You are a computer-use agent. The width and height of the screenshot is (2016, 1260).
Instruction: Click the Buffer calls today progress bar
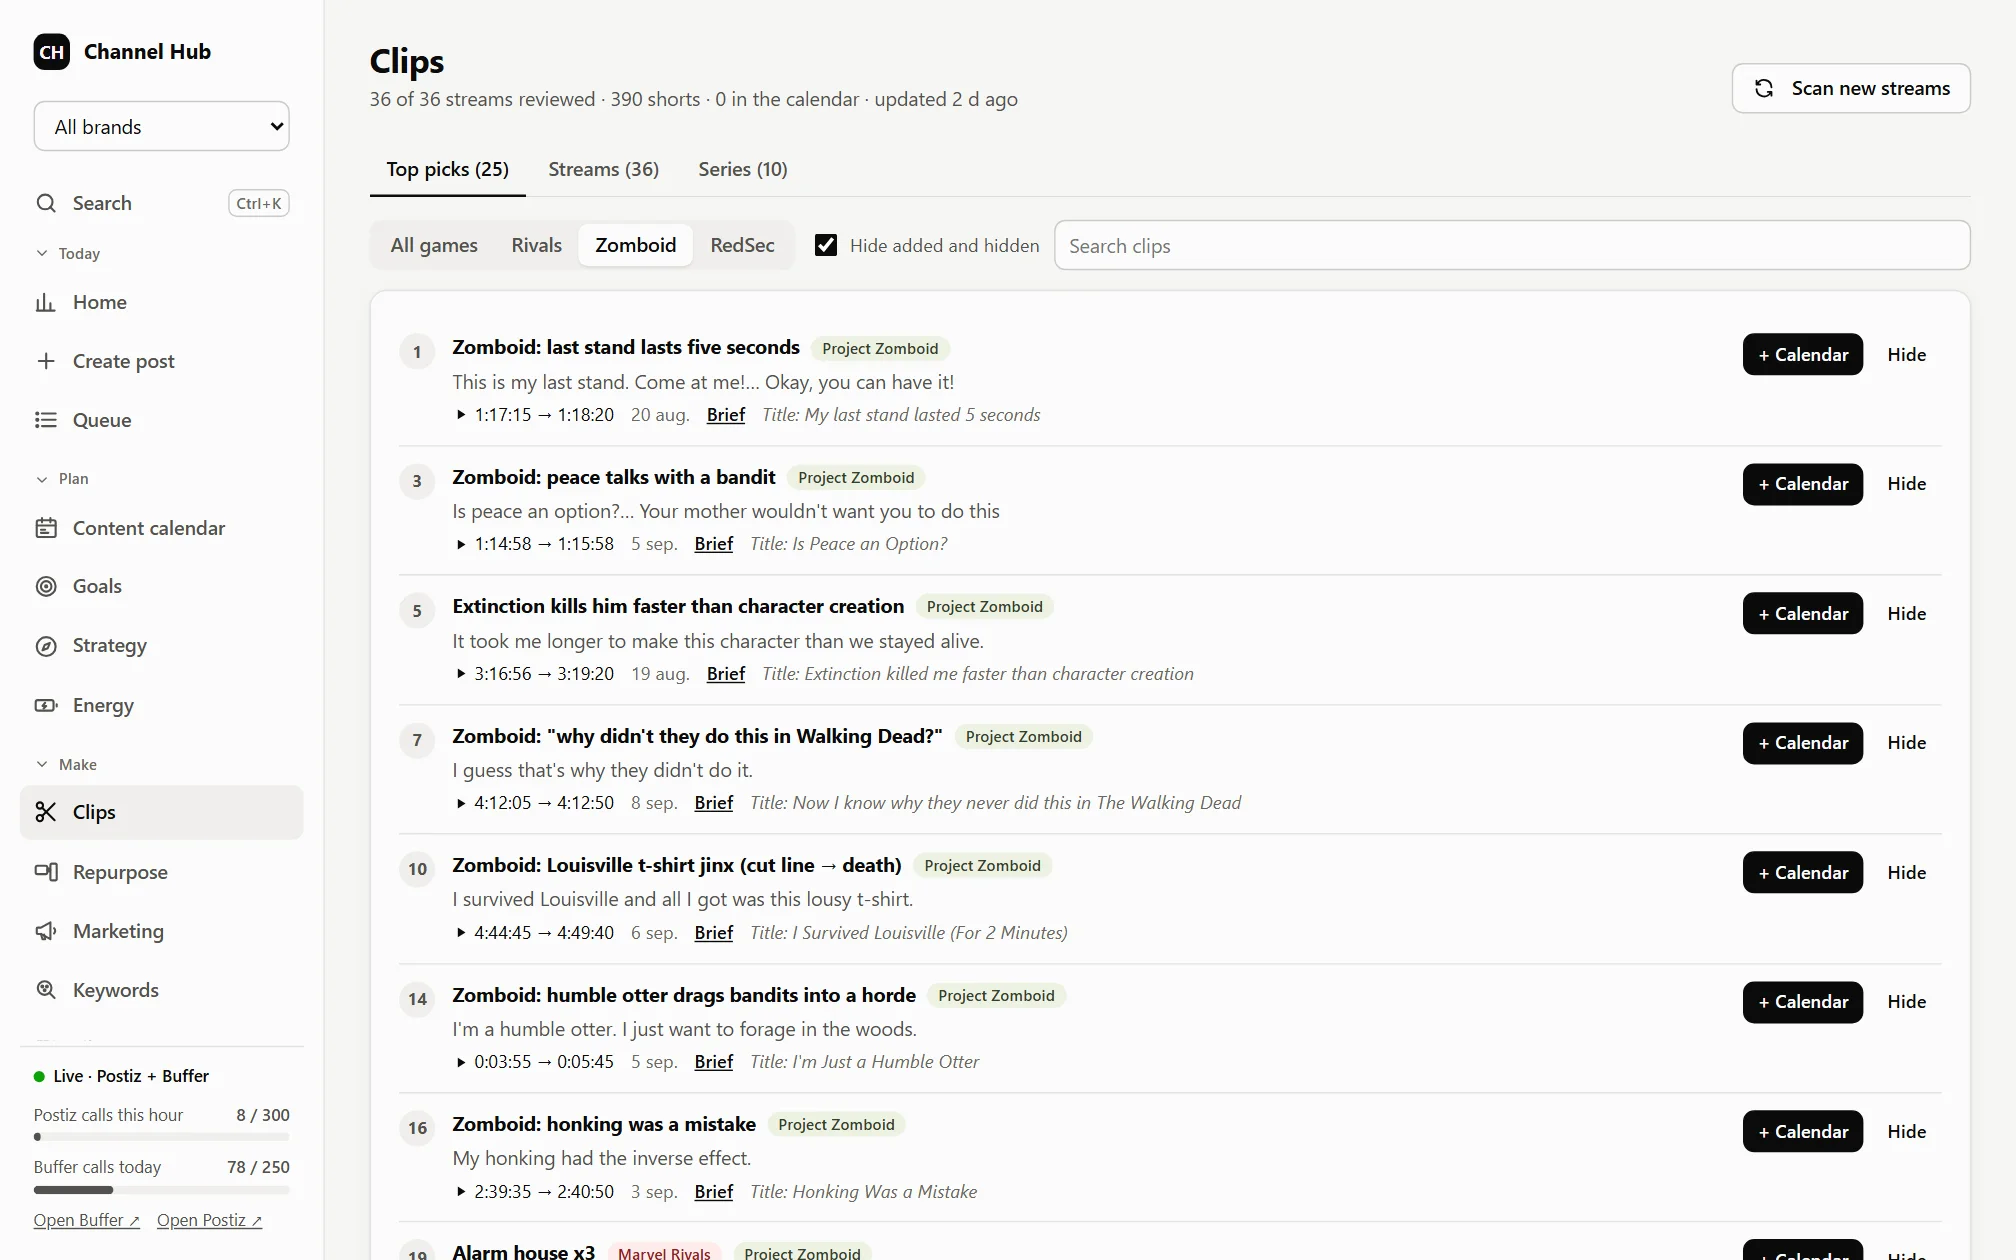162,1190
